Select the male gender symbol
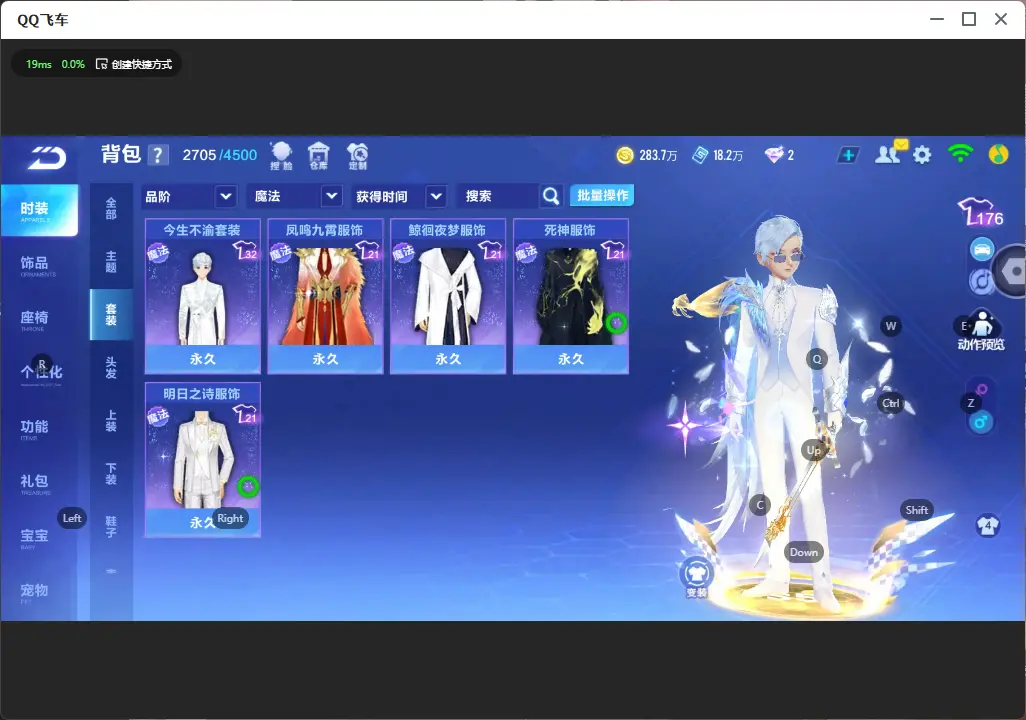Screen dimensions: 1026x720 click(x=981, y=422)
